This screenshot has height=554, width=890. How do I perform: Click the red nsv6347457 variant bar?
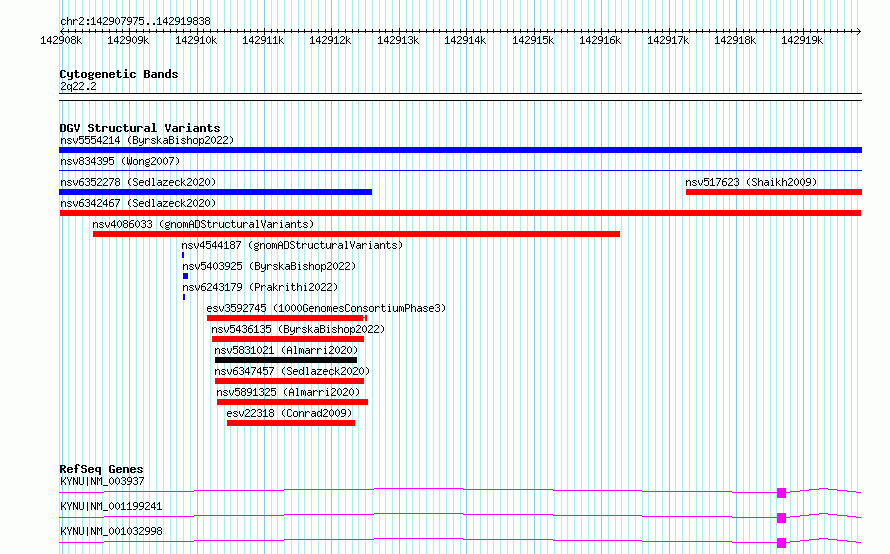[x=289, y=381]
